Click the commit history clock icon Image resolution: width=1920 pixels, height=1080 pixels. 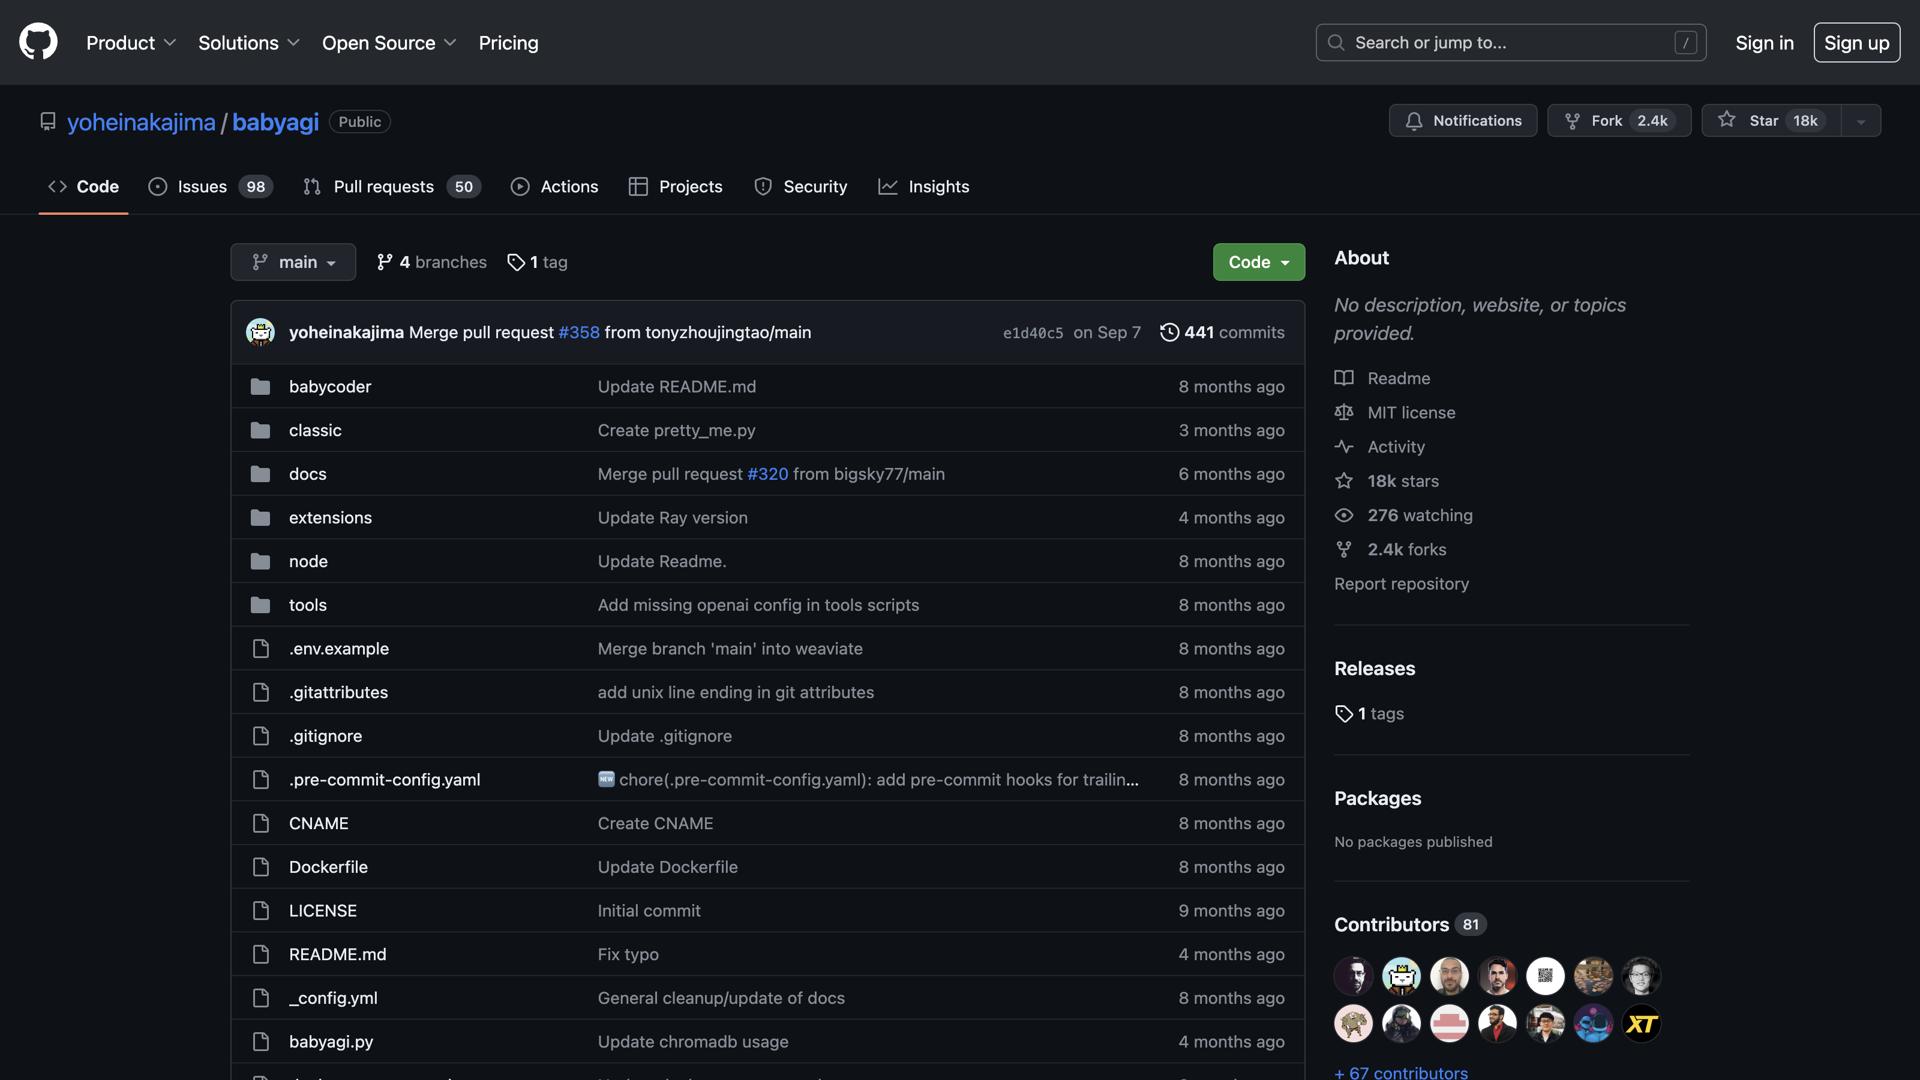point(1169,332)
